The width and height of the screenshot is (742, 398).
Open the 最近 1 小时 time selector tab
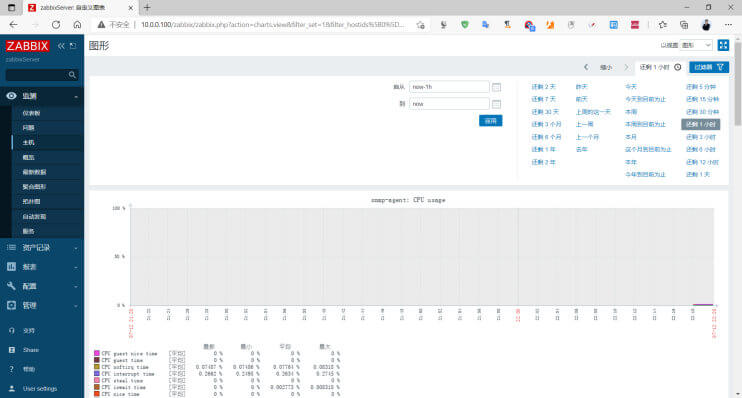(660, 67)
